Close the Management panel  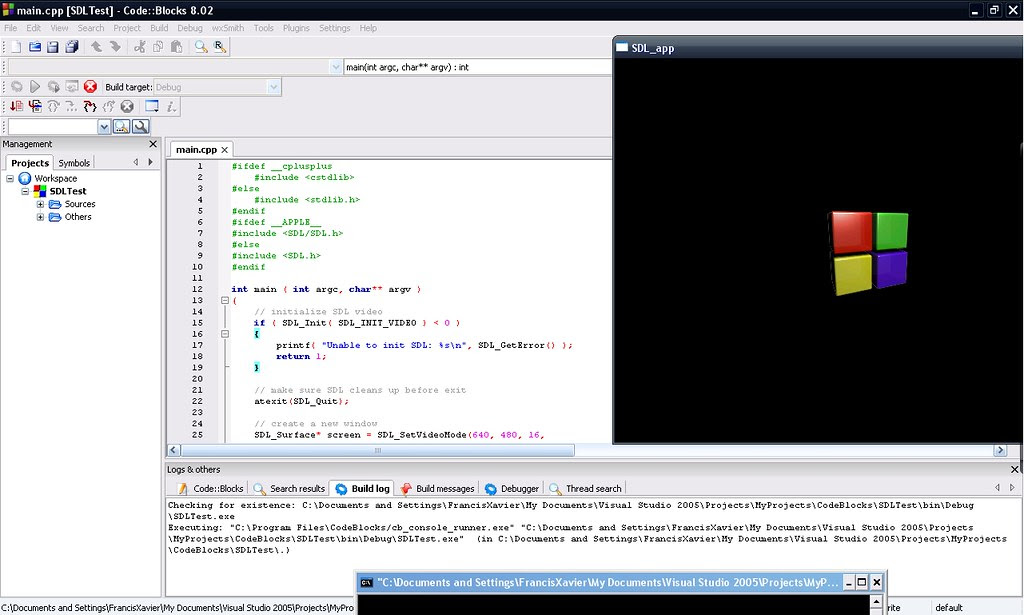(153, 144)
